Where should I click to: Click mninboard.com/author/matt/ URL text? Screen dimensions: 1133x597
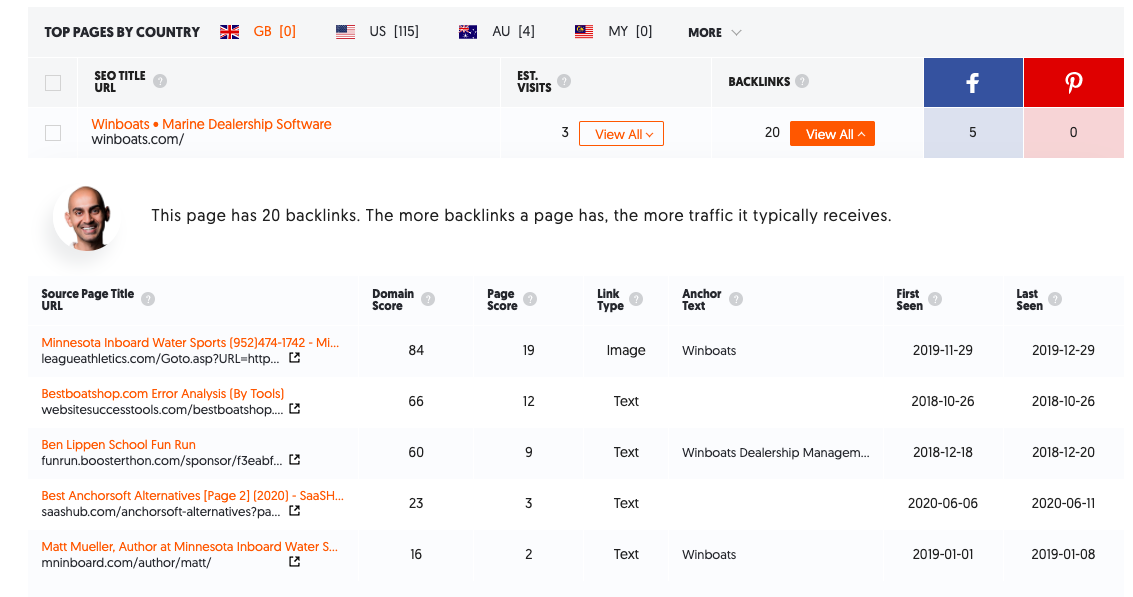coord(126,562)
